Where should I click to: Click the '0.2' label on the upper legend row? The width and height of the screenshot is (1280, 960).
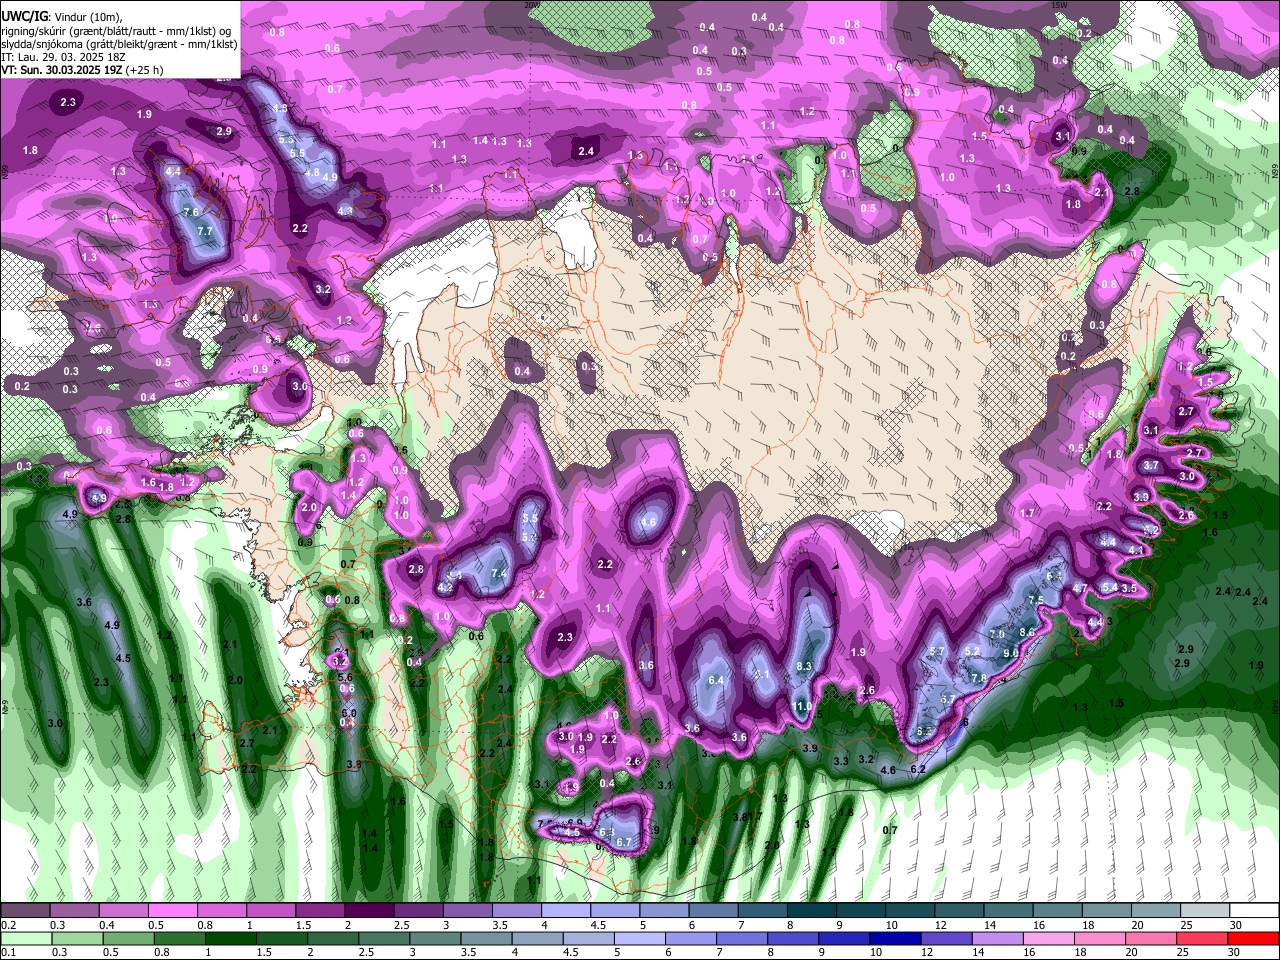[8, 925]
